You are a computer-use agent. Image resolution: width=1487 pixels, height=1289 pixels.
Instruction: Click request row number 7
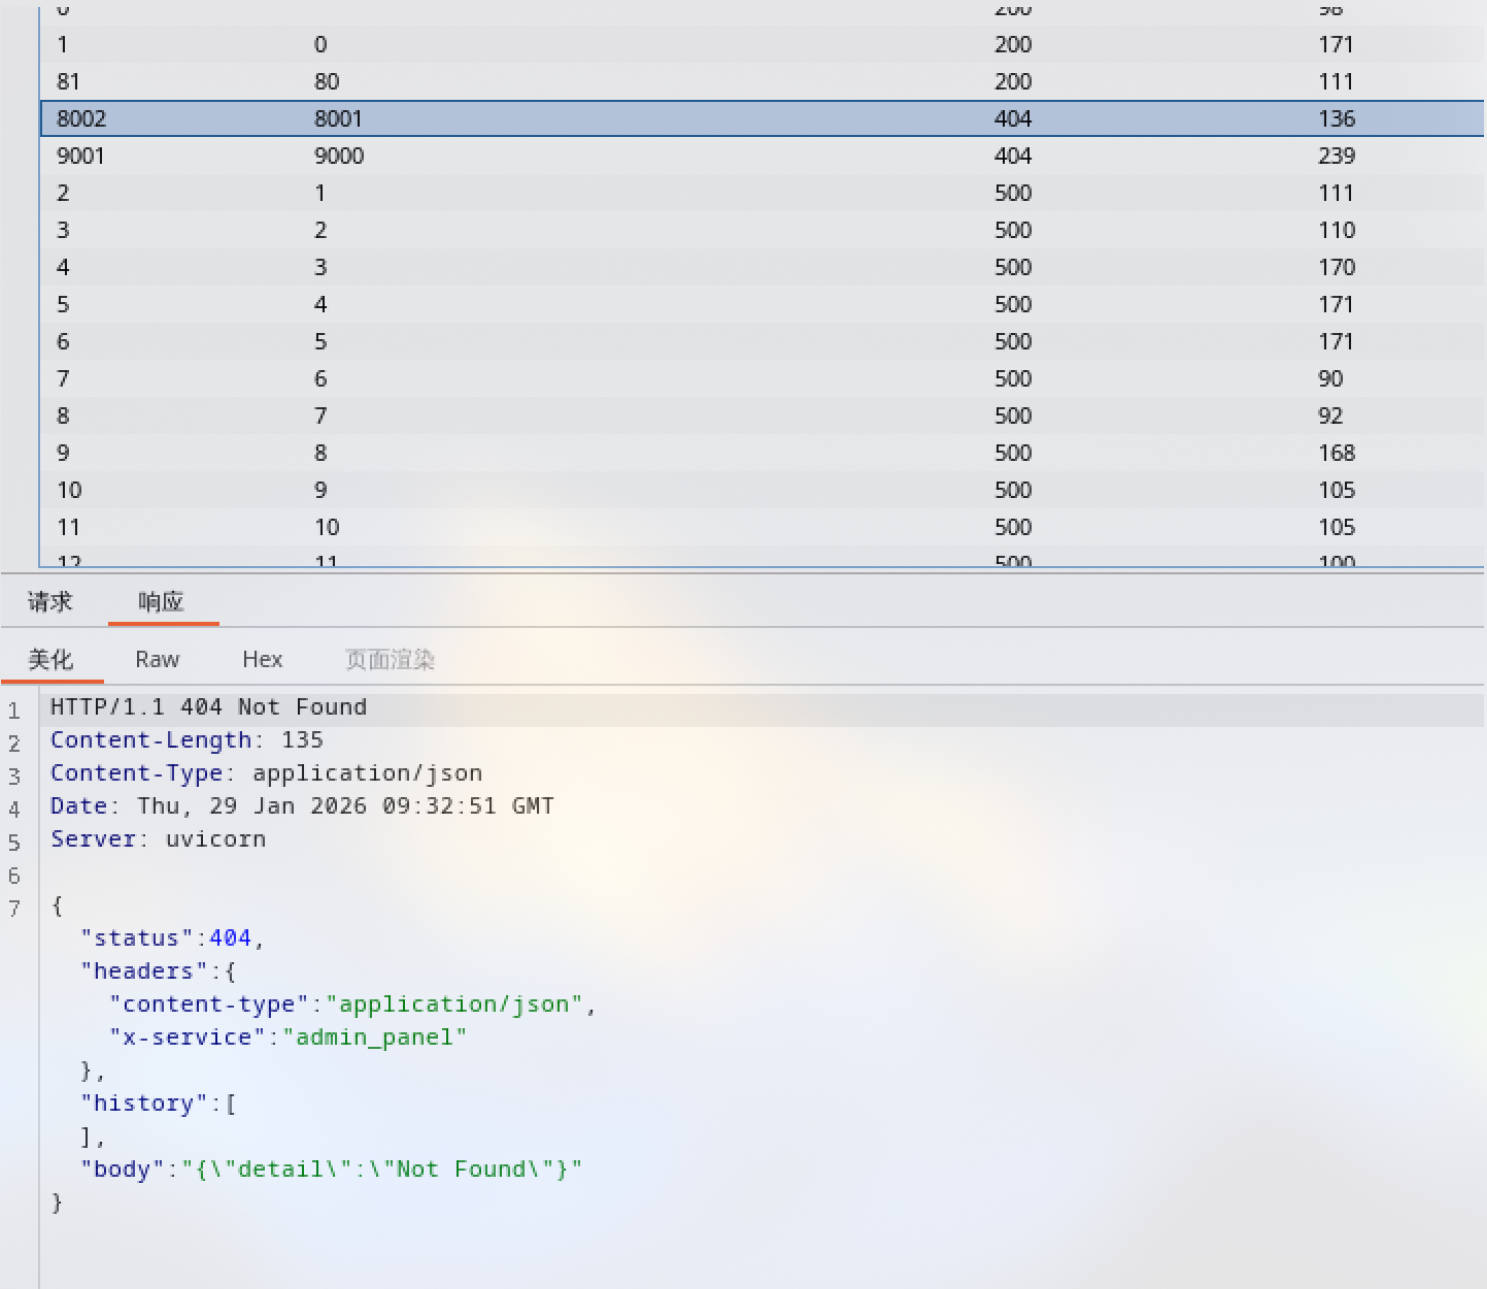tap(762, 379)
